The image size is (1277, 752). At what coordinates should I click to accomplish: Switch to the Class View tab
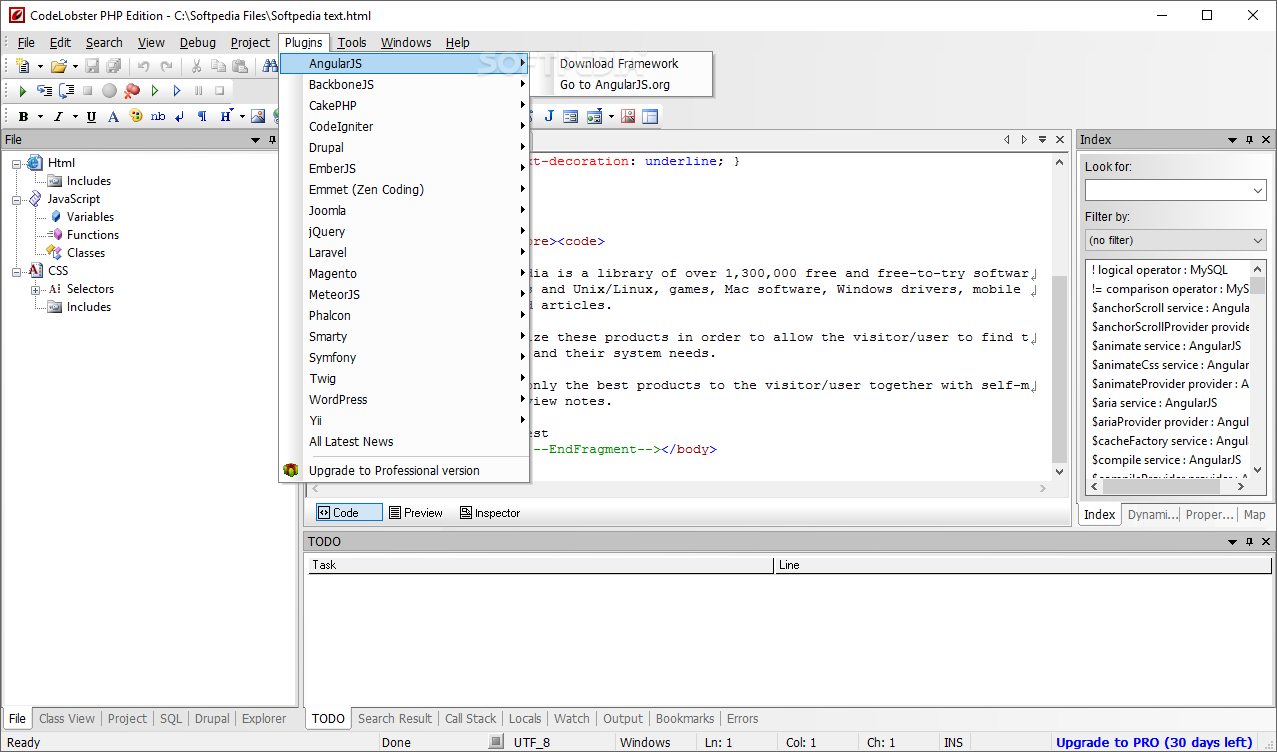pyautogui.click(x=67, y=719)
